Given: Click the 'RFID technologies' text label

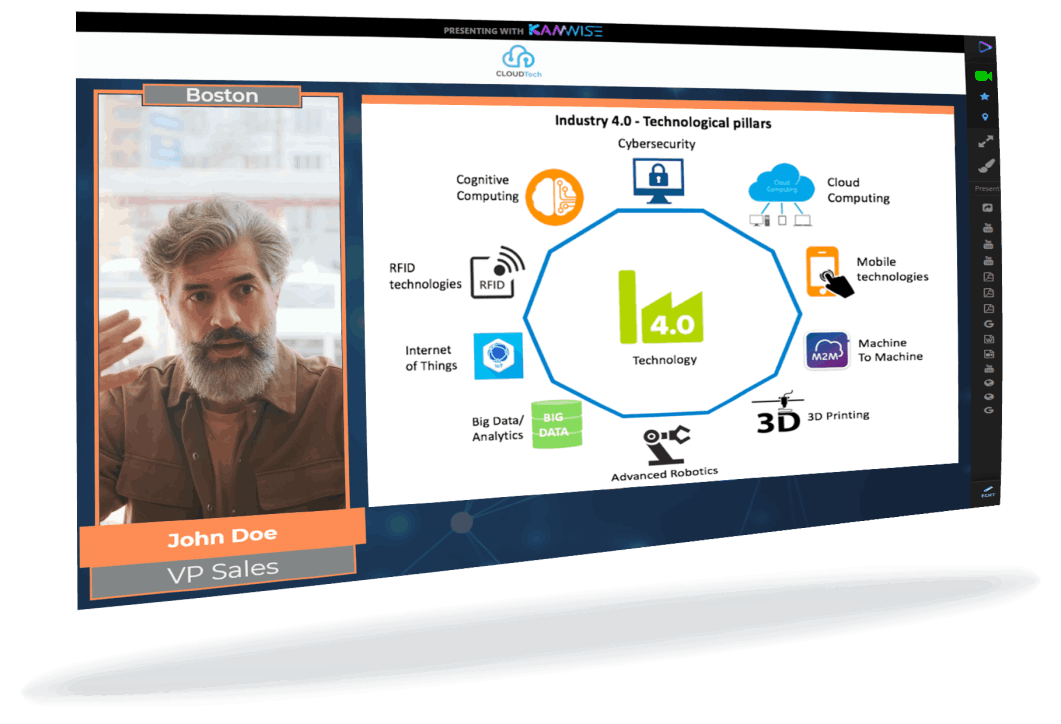Looking at the screenshot, I should (x=425, y=276).
